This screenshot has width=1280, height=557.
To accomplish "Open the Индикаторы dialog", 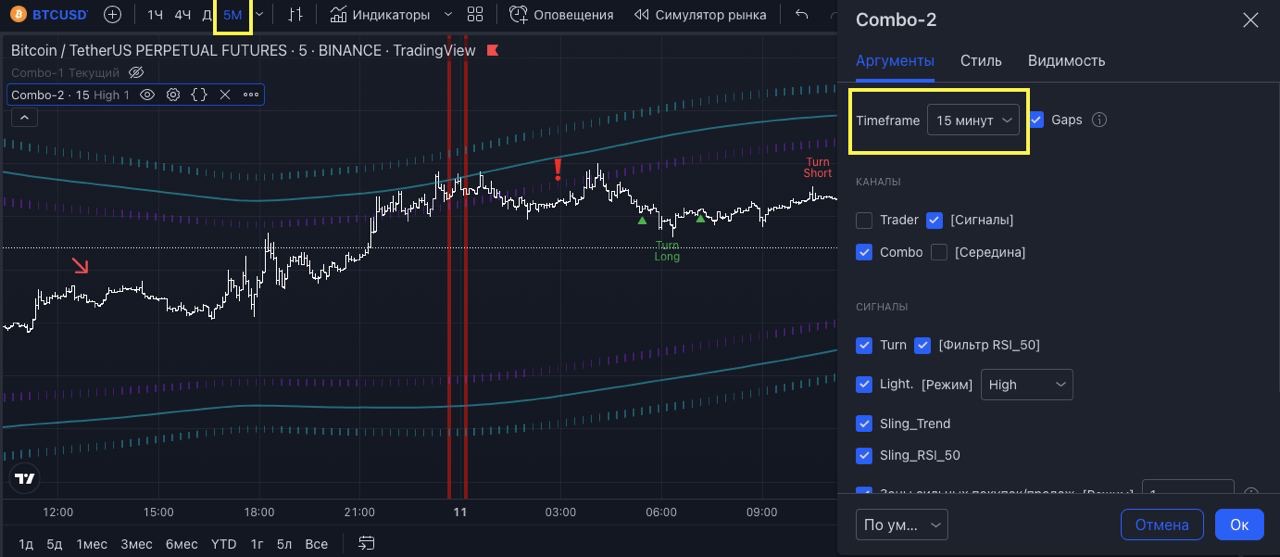I will pyautogui.click(x=380, y=15).
